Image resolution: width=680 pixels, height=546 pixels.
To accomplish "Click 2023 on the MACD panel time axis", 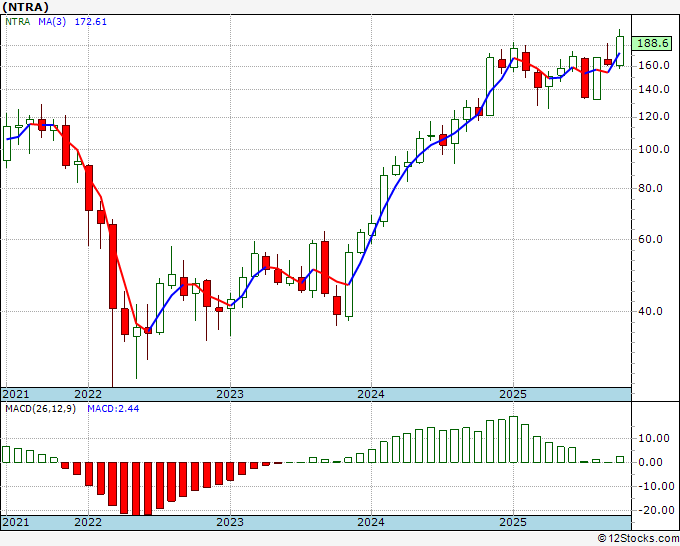I will [230, 522].
